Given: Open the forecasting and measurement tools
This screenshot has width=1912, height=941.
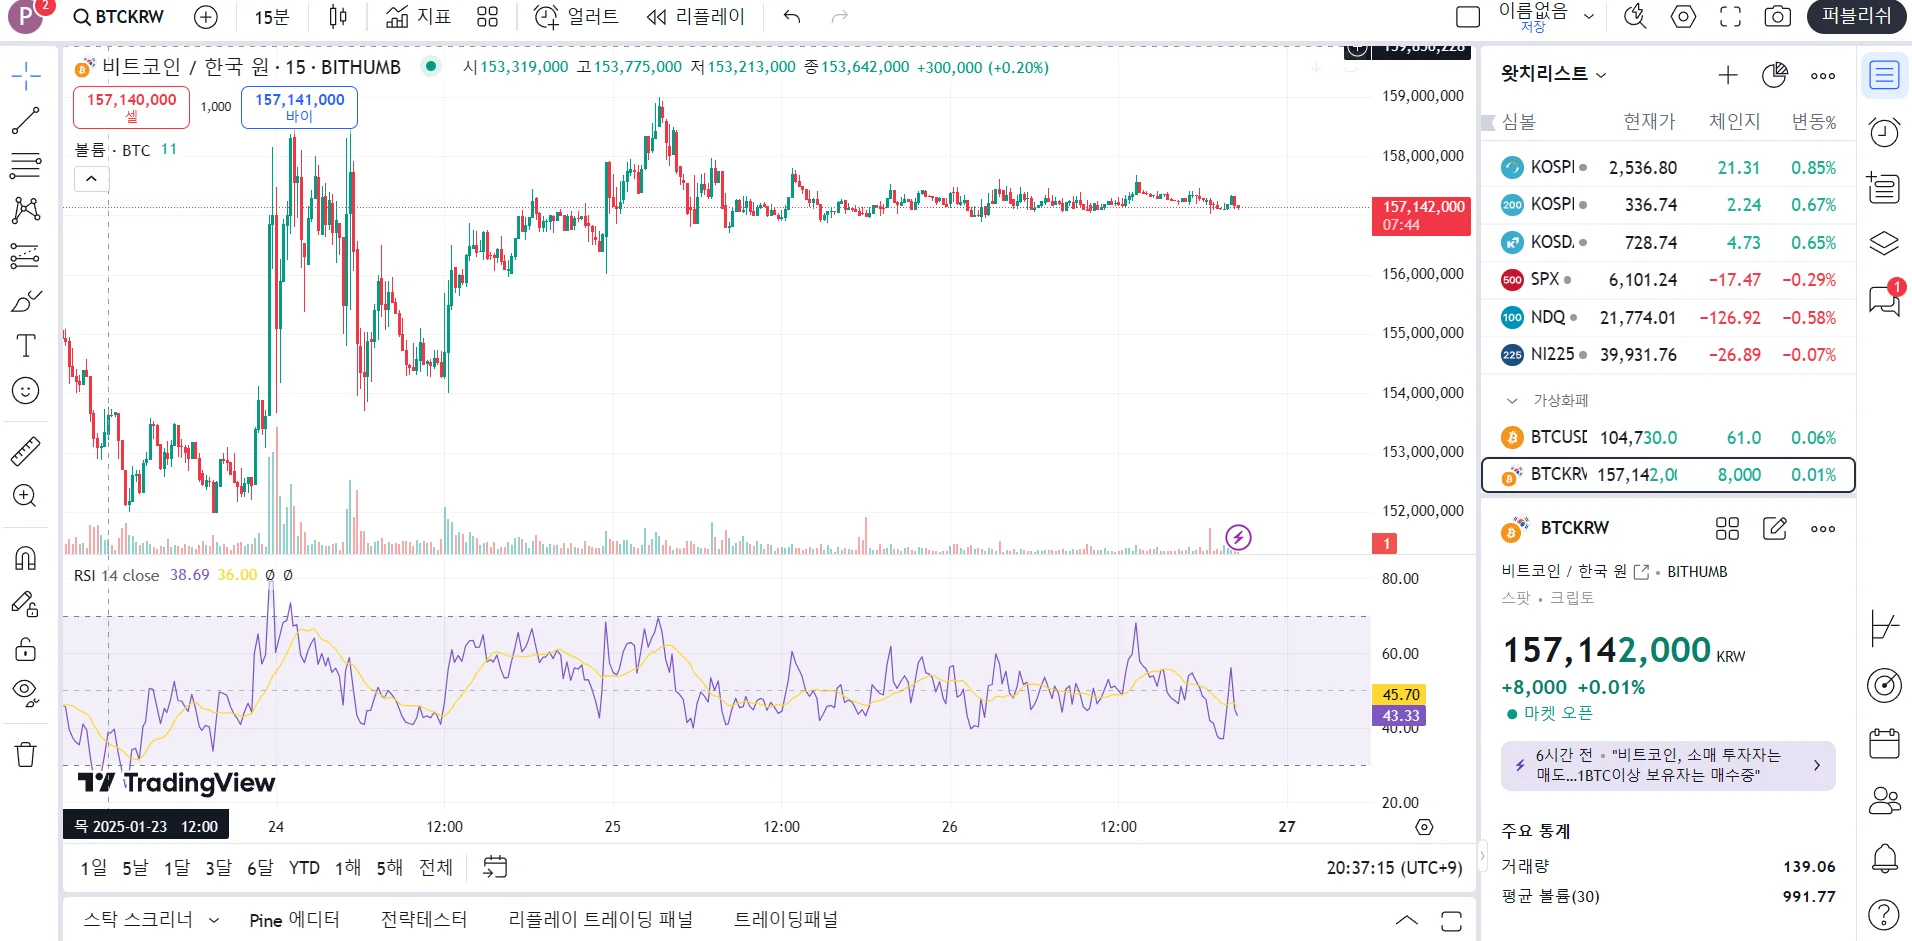Looking at the screenshot, I should point(26,256).
